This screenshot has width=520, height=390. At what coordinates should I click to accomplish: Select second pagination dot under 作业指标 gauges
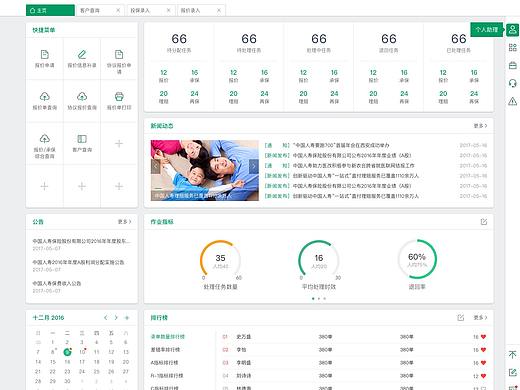[319, 299]
